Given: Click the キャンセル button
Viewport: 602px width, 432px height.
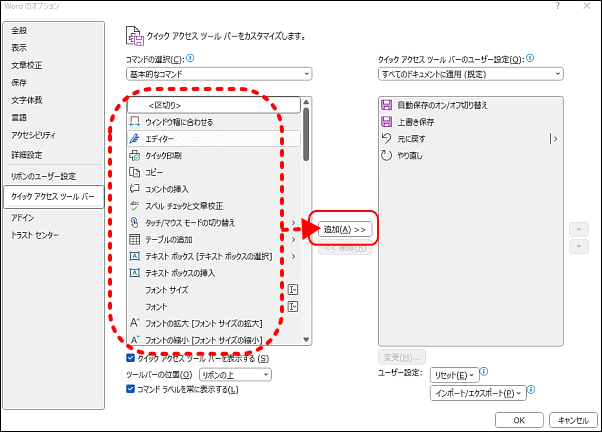Looking at the screenshot, I should [573, 420].
